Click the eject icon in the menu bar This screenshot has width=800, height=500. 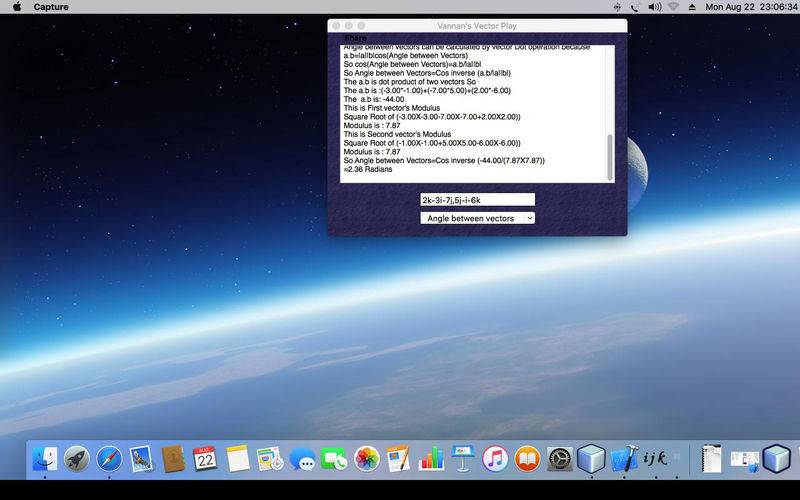point(692,7)
